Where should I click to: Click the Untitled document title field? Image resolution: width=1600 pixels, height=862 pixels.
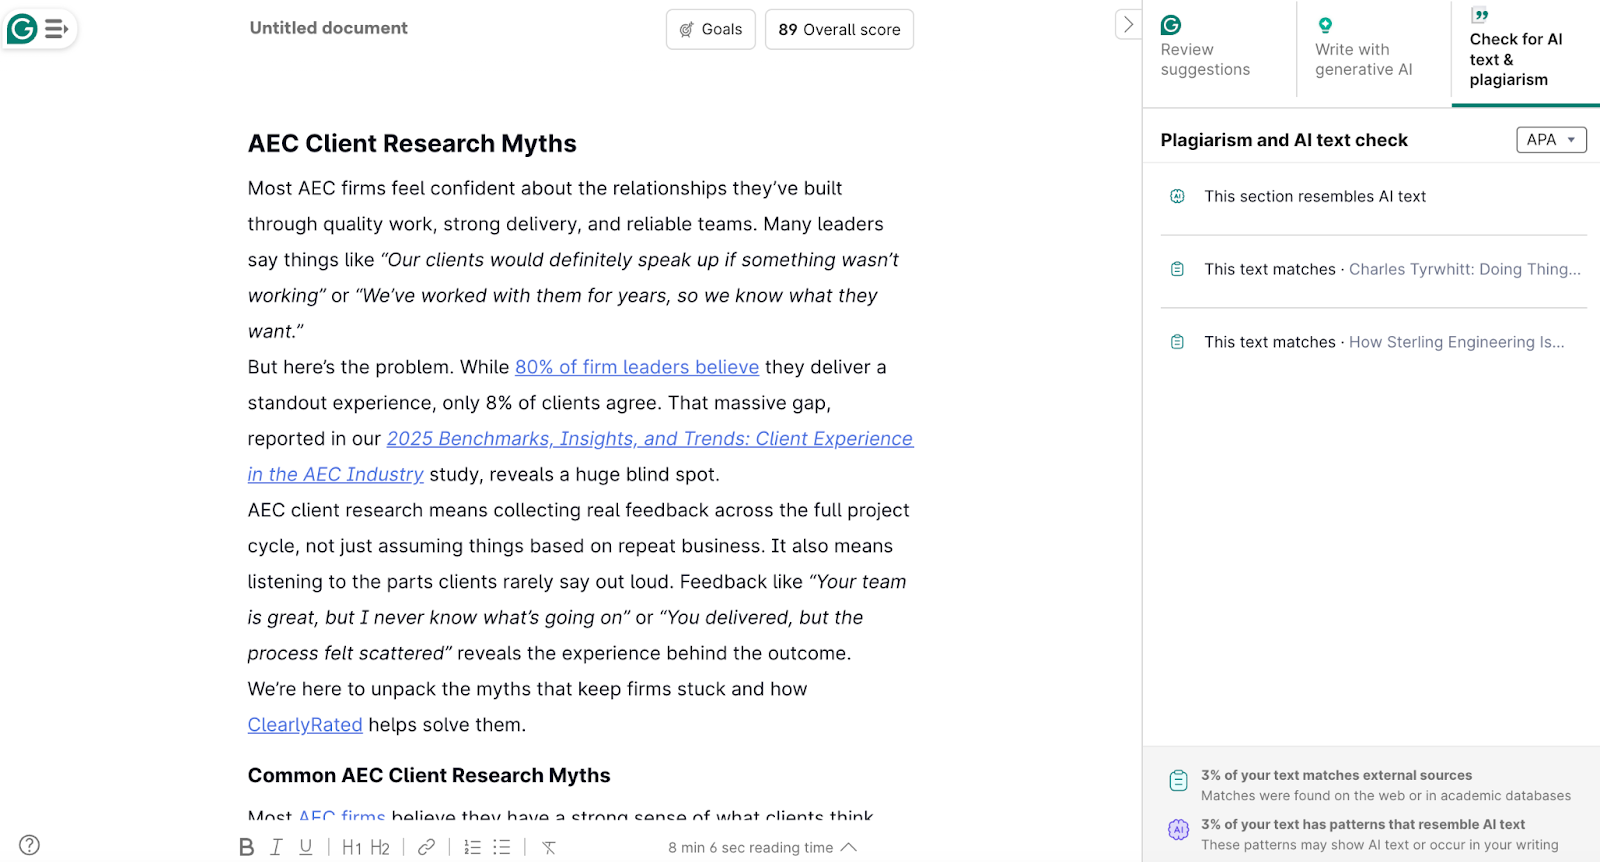point(329,28)
